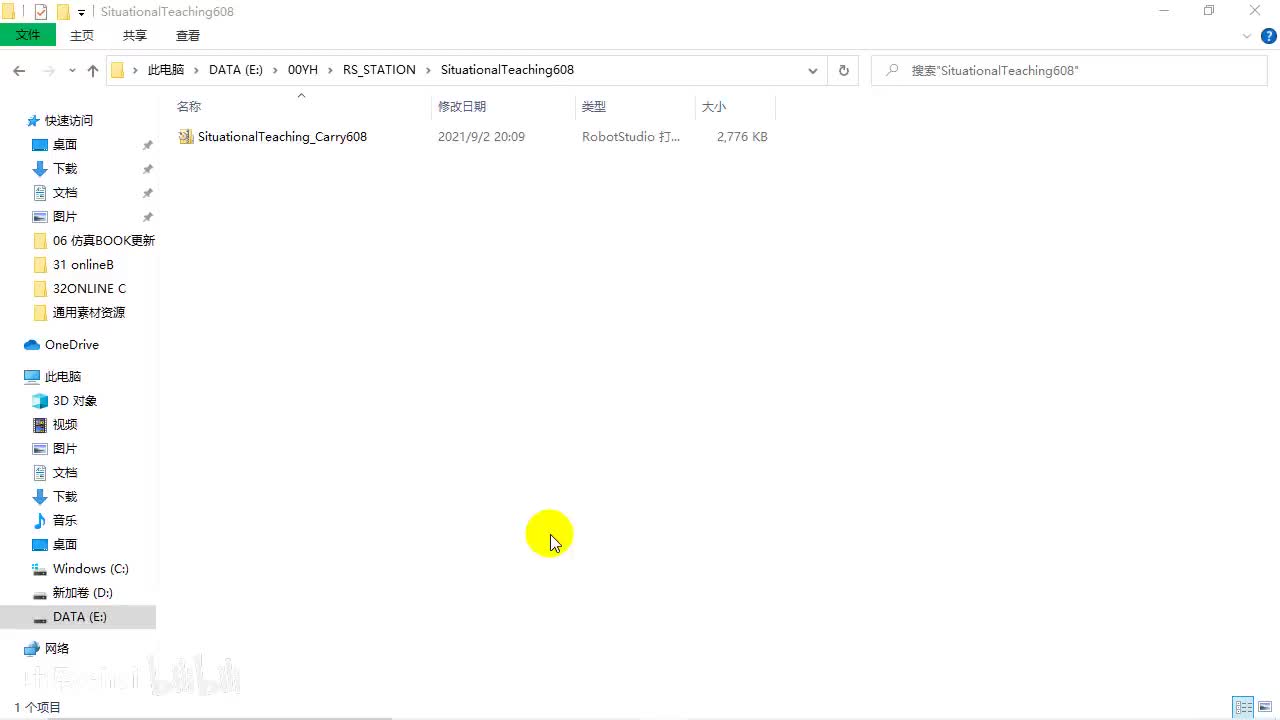Screen dimensions: 1280x720
Task: Click the folder icon in the address bar
Action: (x=117, y=70)
